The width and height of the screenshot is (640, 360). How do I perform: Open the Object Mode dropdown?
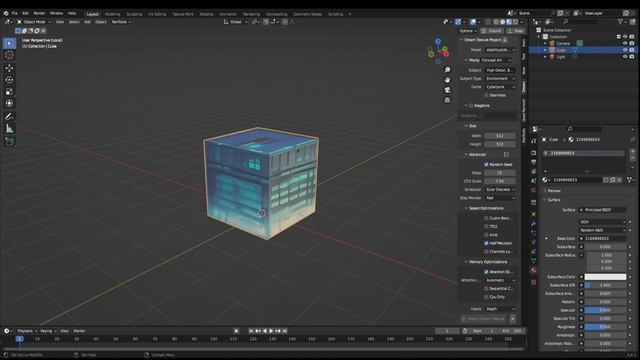coord(34,22)
